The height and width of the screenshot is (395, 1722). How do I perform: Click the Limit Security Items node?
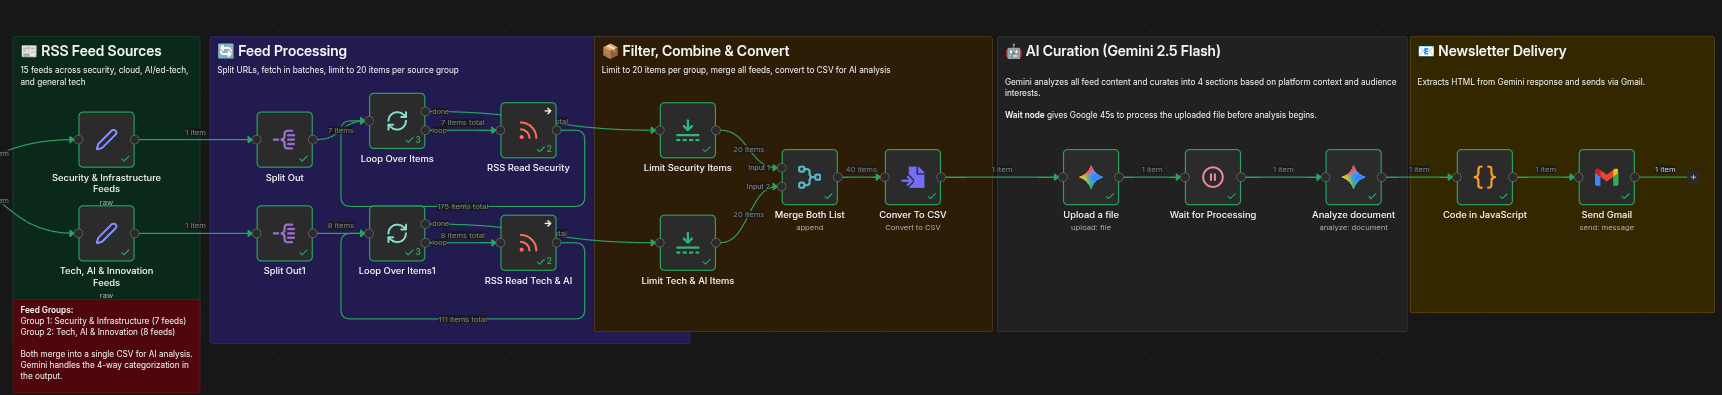pyautogui.click(x=688, y=130)
